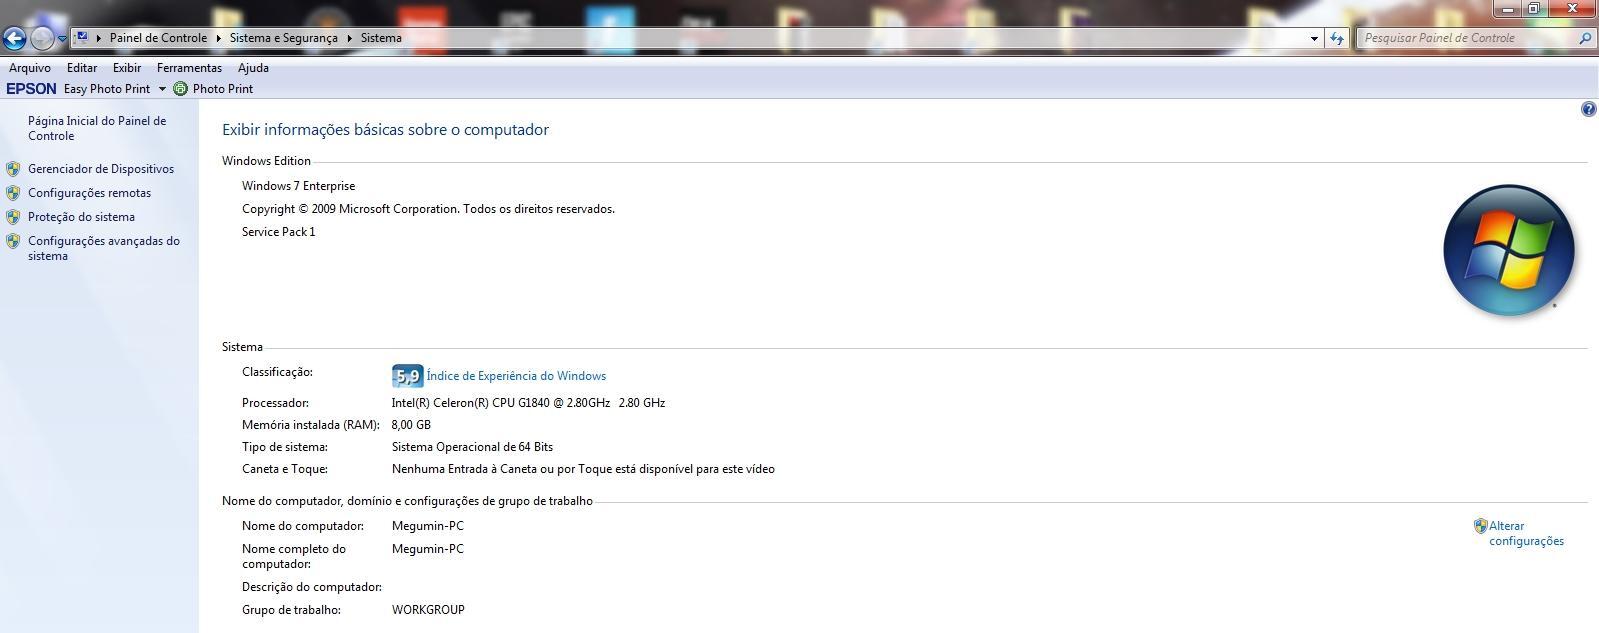Image resolution: width=1599 pixels, height=633 pixels.
Task: Click the Intel Celeron CPU G1840 processor text
Action: (528, 403)
